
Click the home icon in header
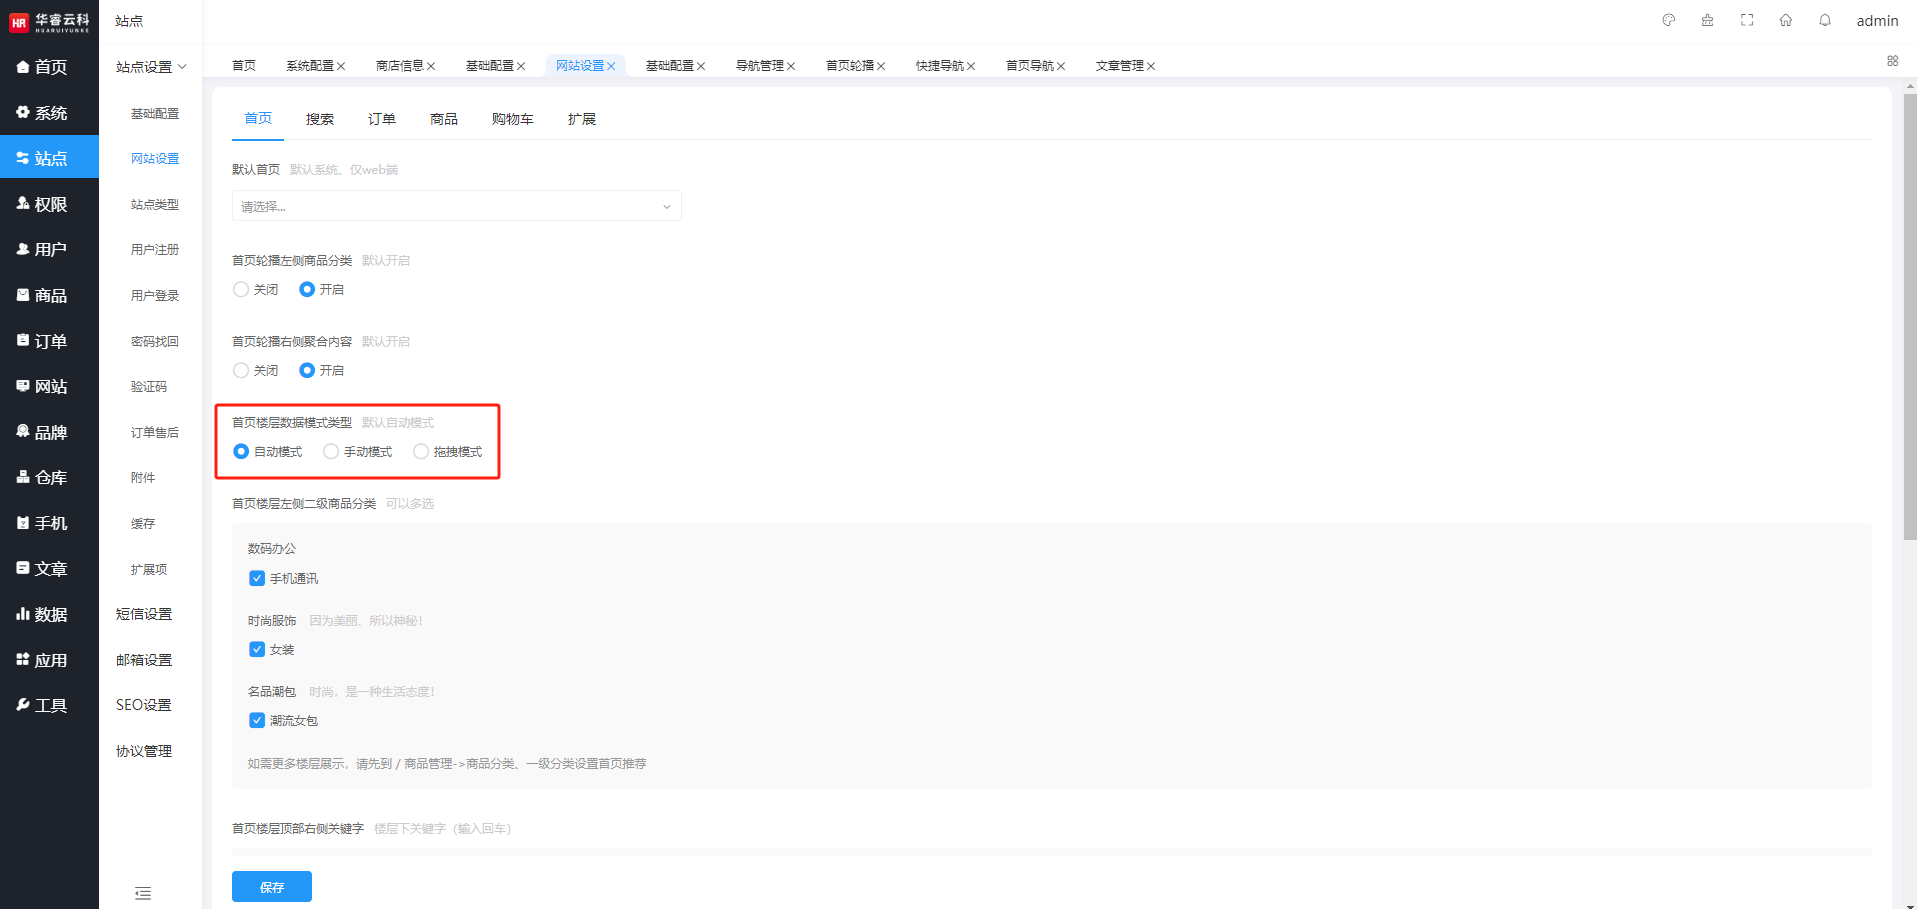[1785, 20]
